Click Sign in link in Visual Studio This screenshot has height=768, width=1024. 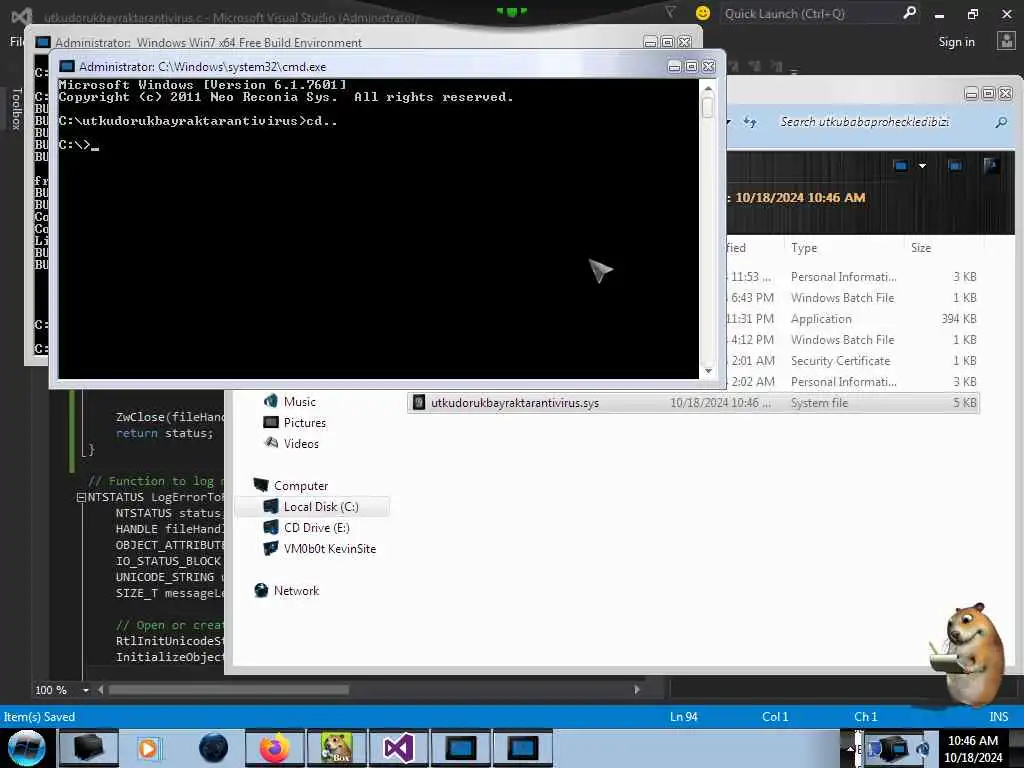pyautogui.click(x=956, y=42)
